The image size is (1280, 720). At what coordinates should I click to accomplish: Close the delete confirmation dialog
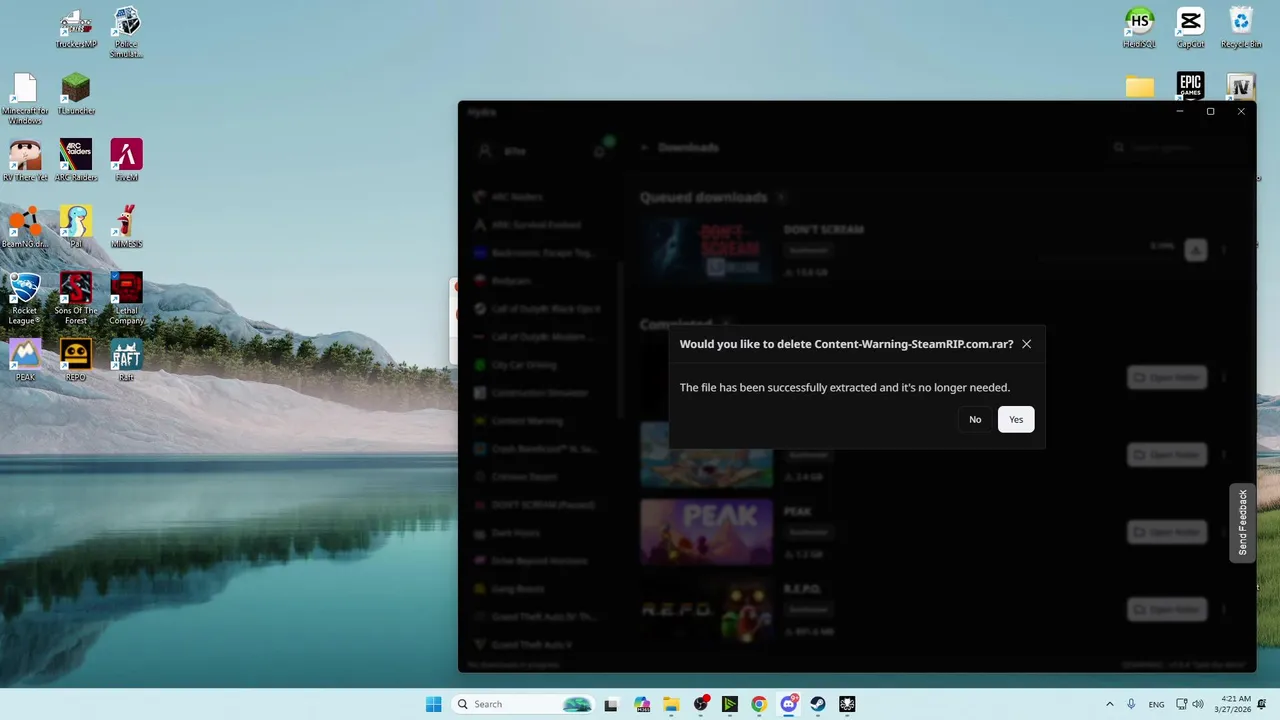(x=1026, y=344)
